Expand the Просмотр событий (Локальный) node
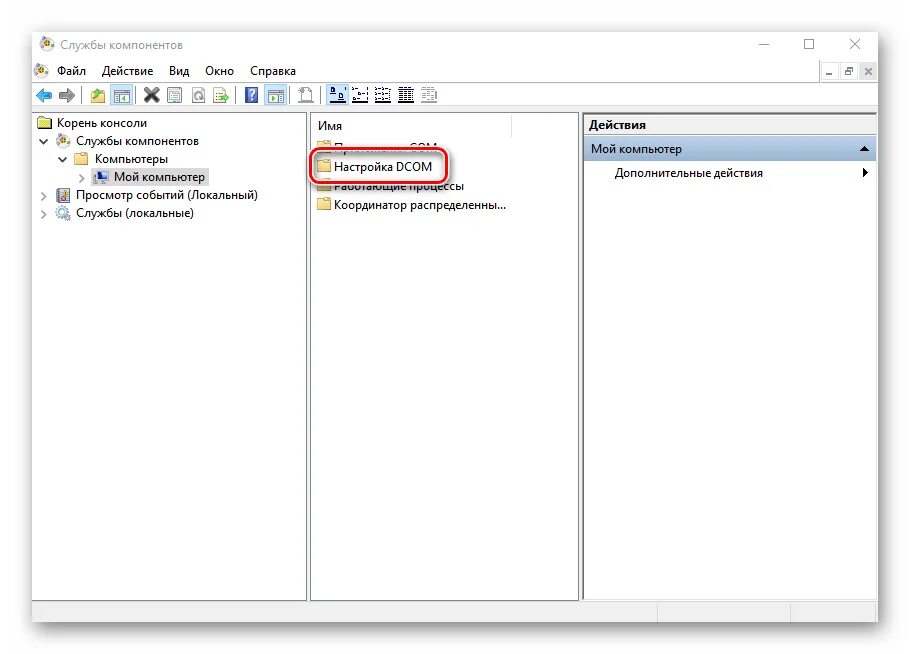Viewport: 910px width, 654px height. (x=44, y=196)
